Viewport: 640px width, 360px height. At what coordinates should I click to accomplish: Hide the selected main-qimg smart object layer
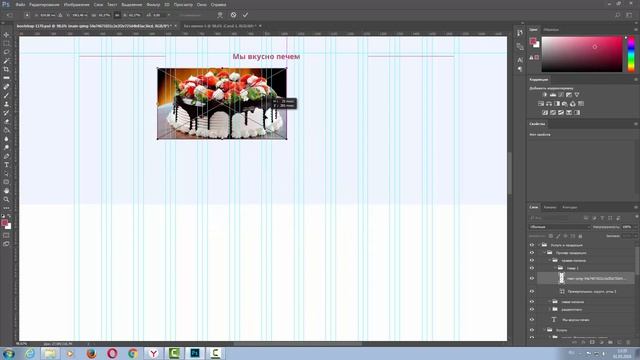[x=532, y=278]
